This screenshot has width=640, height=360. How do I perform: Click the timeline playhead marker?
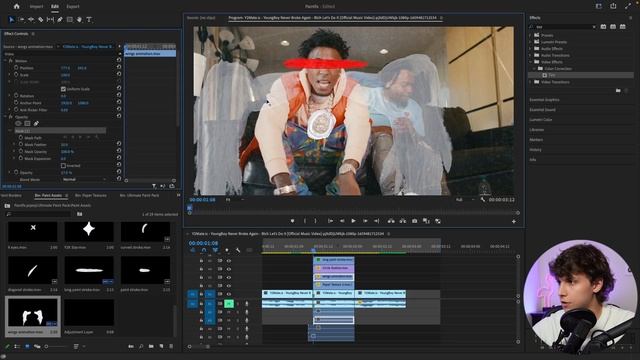point(313,250)
